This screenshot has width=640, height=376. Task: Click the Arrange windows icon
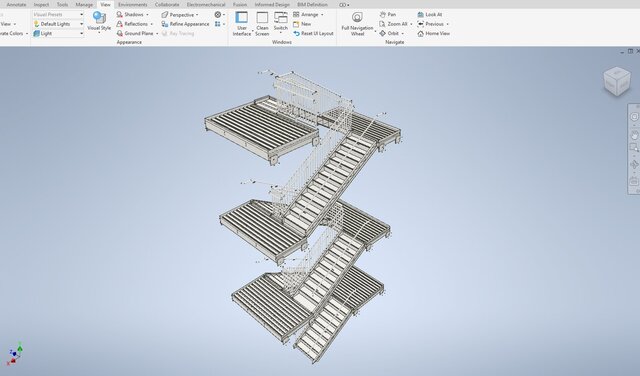pyautogui.click(x=296, y=15)
